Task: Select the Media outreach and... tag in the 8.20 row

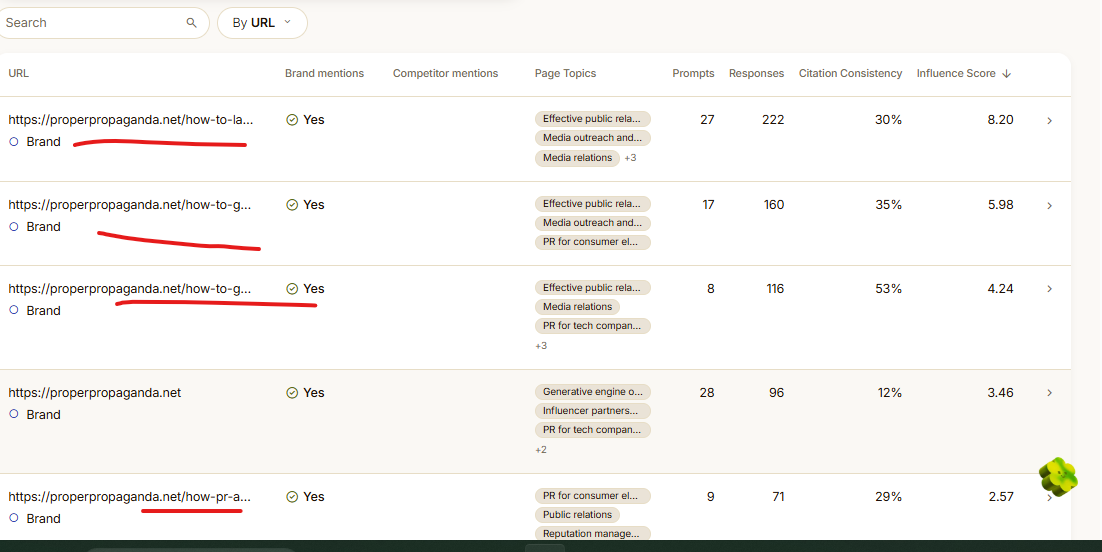Action: [592, 138]
